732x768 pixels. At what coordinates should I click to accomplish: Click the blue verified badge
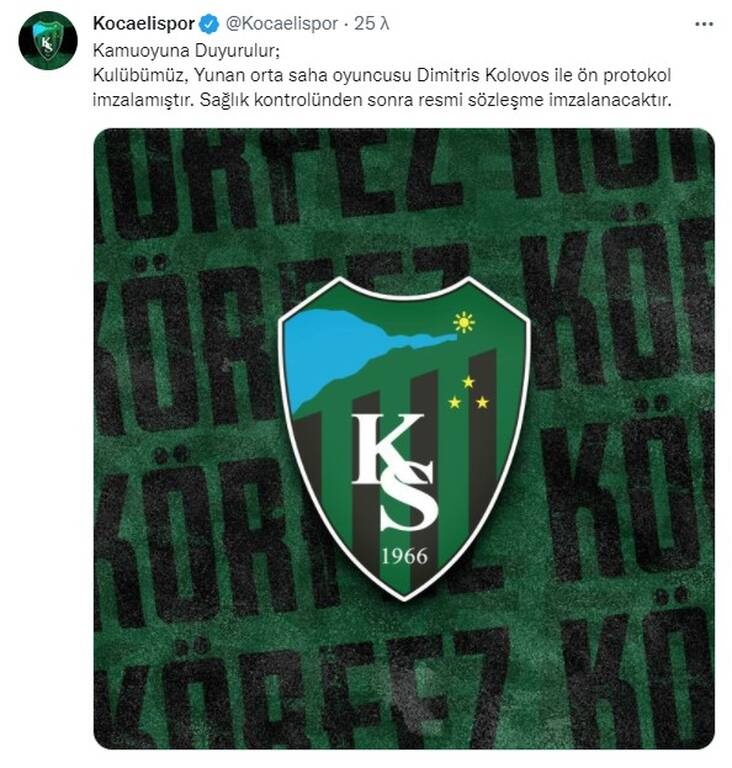211,24
